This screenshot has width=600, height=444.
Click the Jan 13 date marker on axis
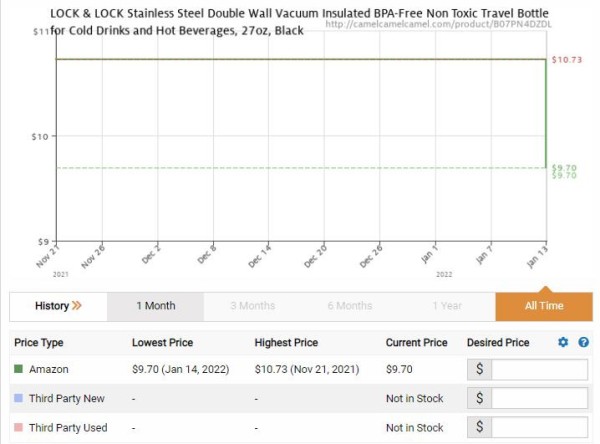[x=537, y=257]
